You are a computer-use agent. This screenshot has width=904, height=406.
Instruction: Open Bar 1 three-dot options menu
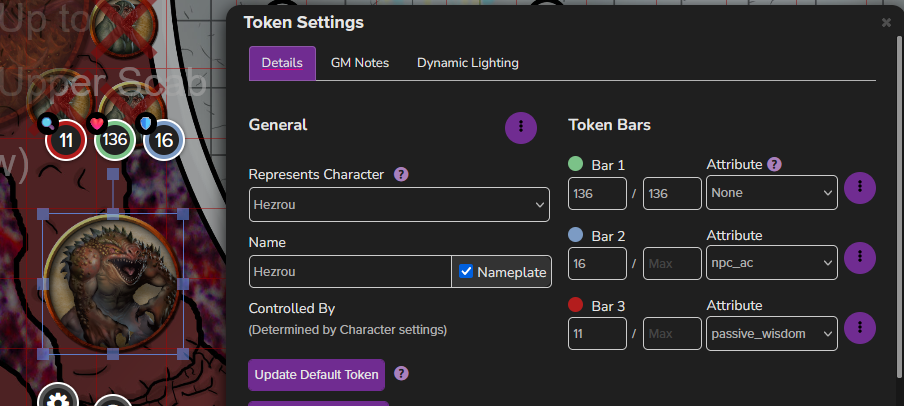(x=860, y=187)
